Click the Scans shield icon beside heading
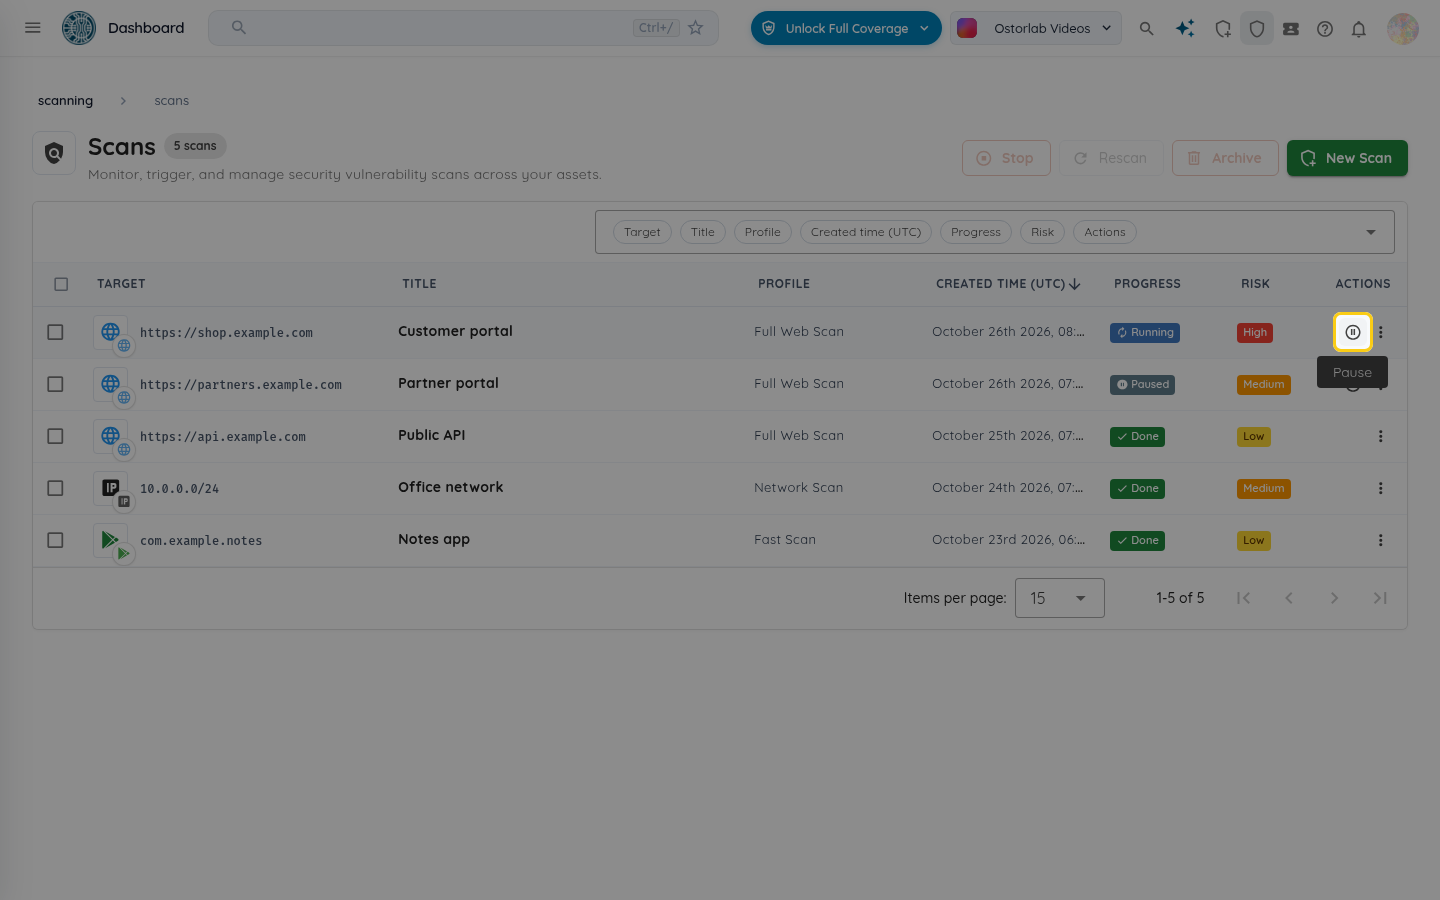This screenshot has width=1440, height=900. (54, 153)
